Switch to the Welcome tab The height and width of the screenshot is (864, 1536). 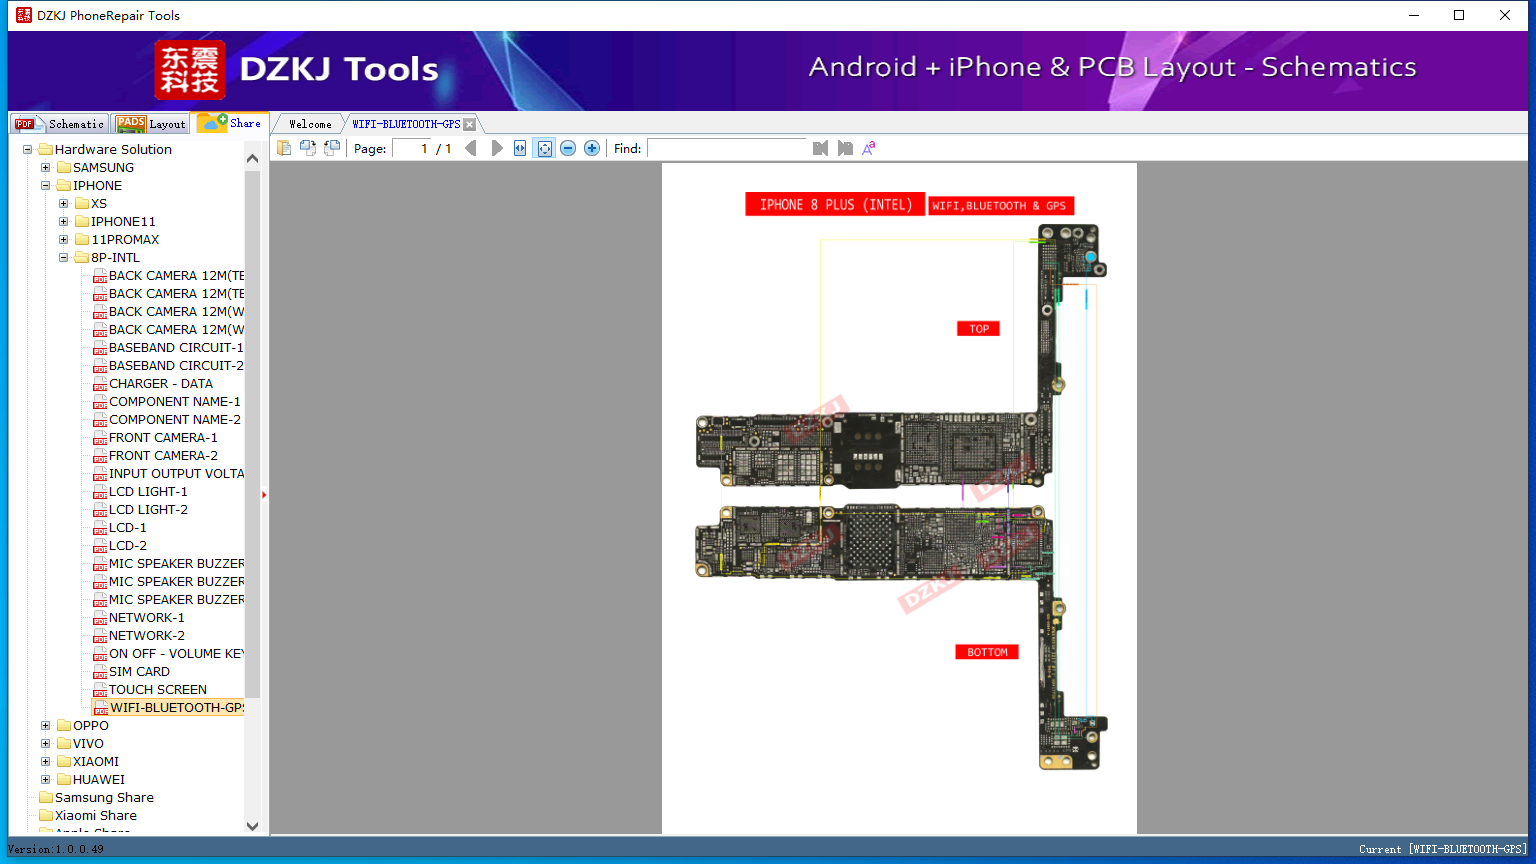coord(310,124)
